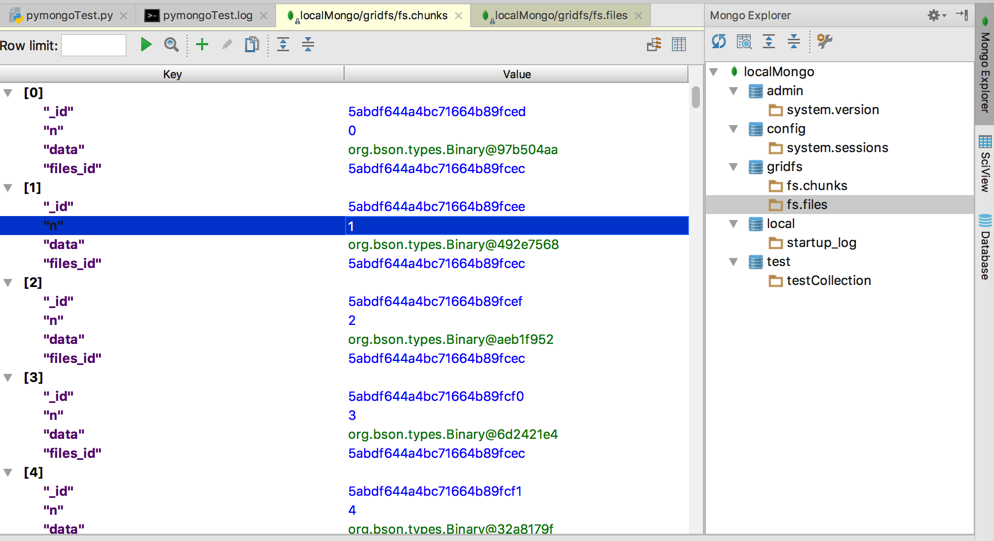Open the Mongo Explorer query window icon
The width and height of the screenshot is (994, 541).
(744, 42)
